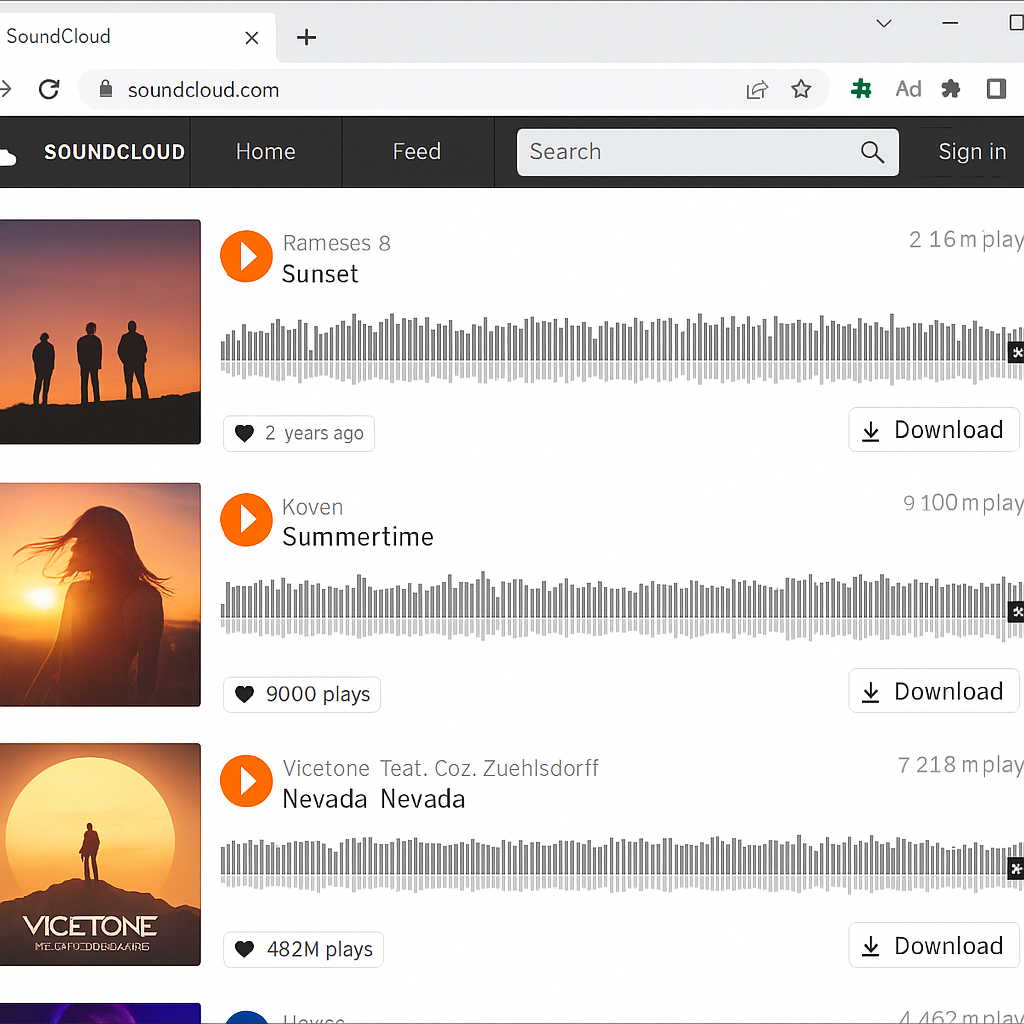
Task: Open the browser extensions puzzle icon
Action: coord(950,89)
